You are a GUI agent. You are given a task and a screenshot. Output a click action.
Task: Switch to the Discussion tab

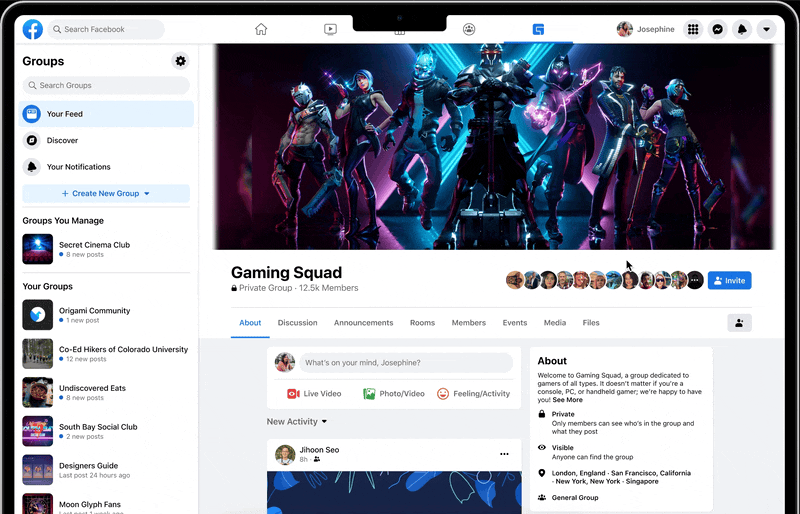[297, 323]
